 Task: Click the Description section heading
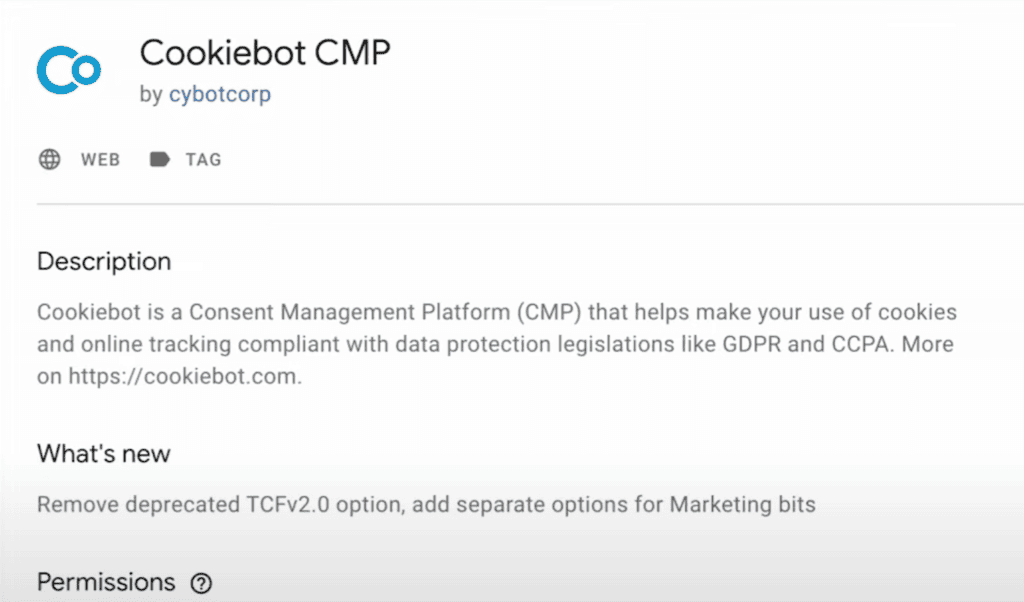[x=104, y=262]
